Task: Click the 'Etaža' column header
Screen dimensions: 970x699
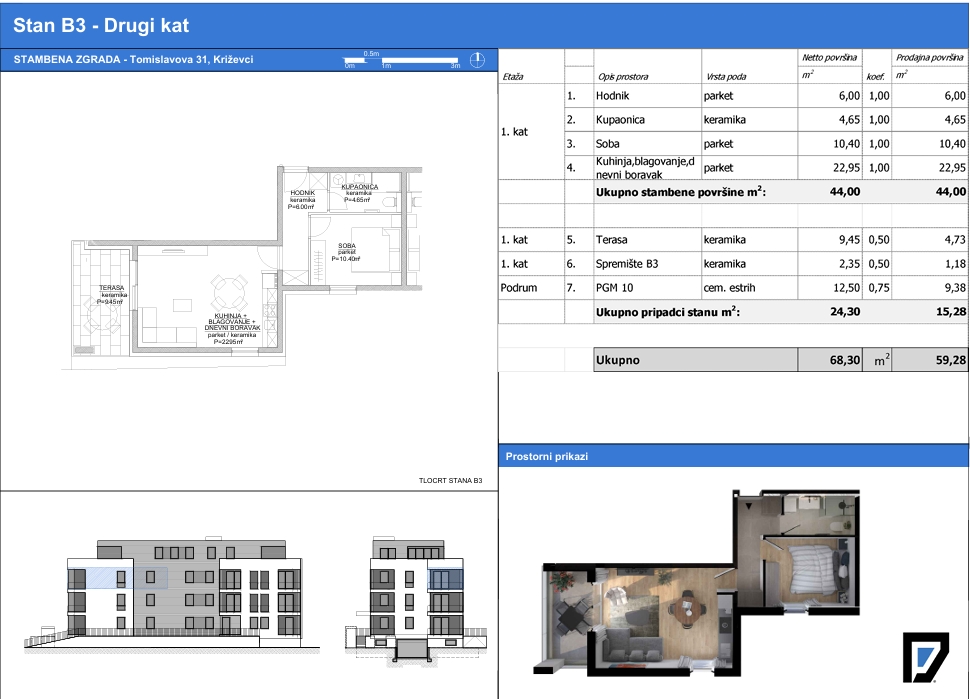Action: tap(513, 77)
